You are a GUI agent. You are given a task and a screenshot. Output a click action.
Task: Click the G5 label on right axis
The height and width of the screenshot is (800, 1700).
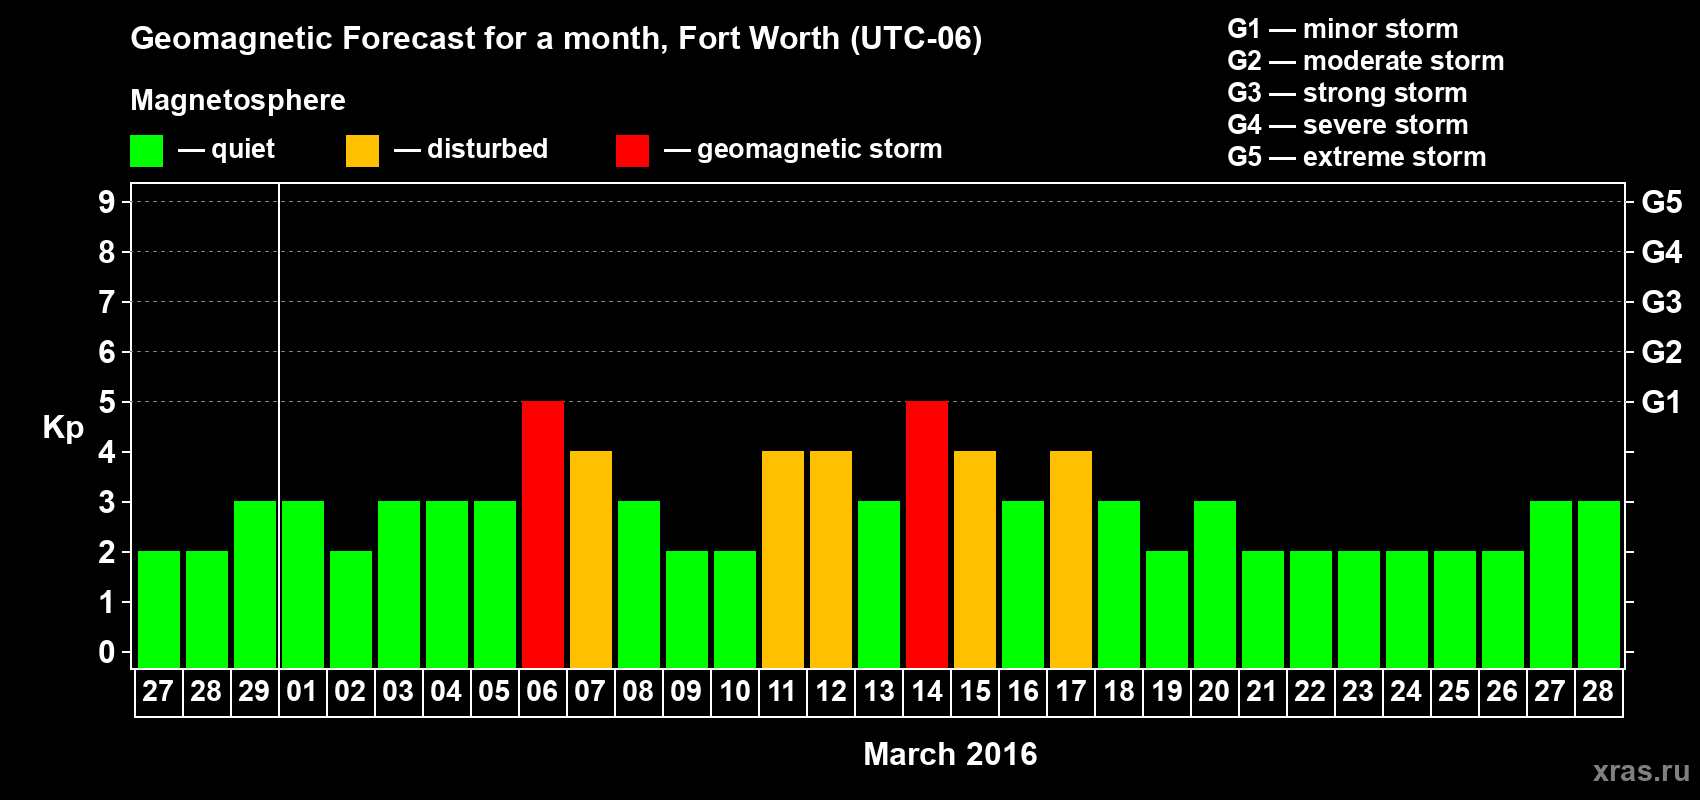(1661, 202)
